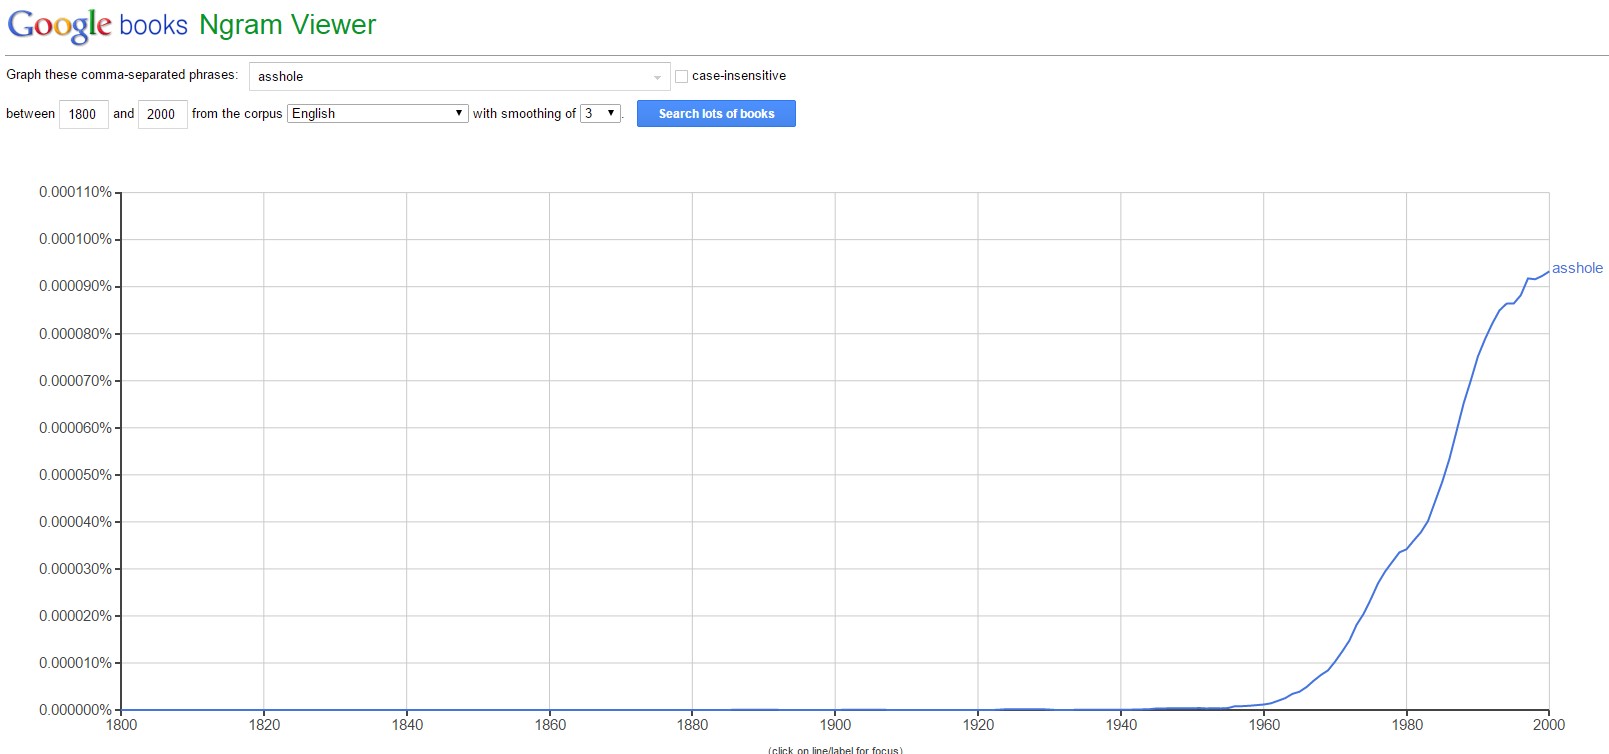Screen dimensions: 1609x754
Task: Click the Ngram Viewer title
Action: (287, 25)
